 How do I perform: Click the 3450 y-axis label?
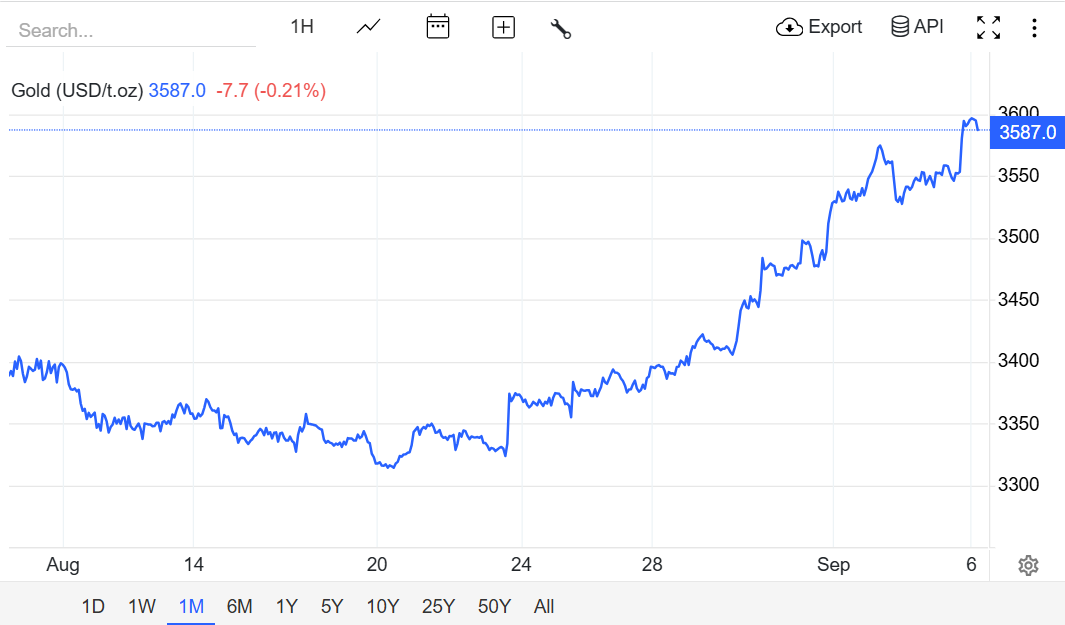[1018, 299]
